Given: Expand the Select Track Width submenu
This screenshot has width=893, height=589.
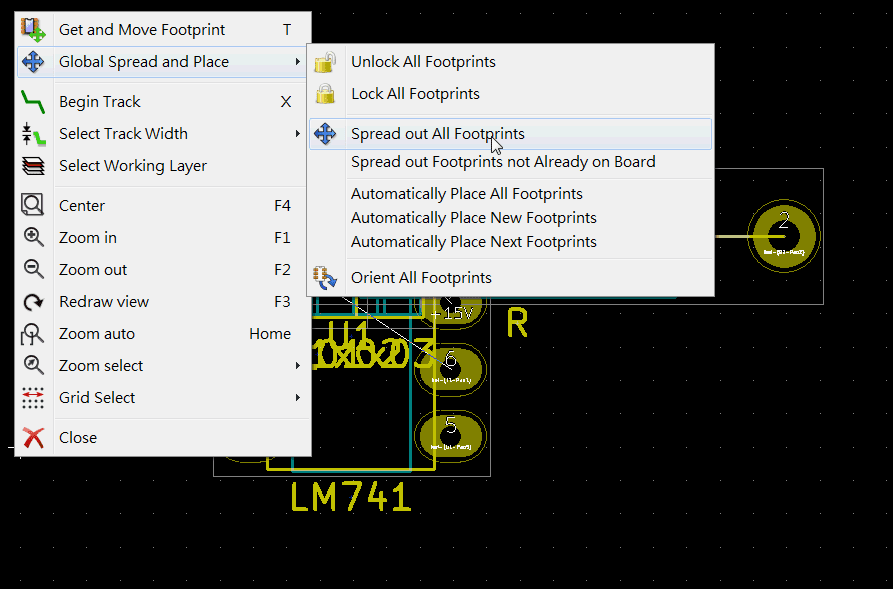Looking at the screenshot, I should pos(297,133).
